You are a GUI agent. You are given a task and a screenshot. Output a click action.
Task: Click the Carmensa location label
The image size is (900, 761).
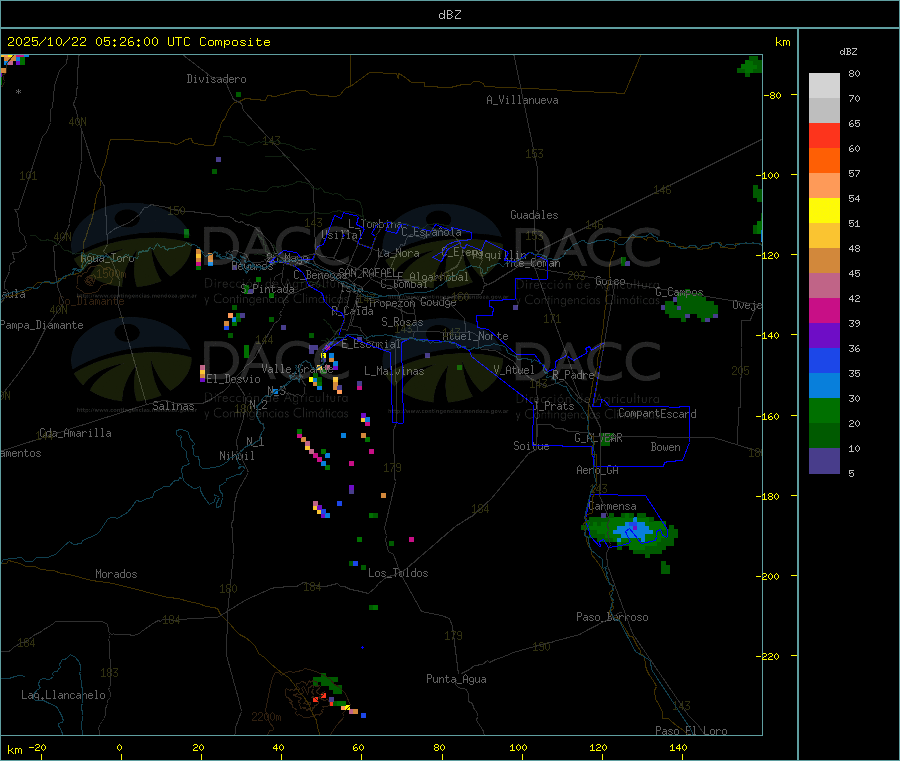(612, 506)
